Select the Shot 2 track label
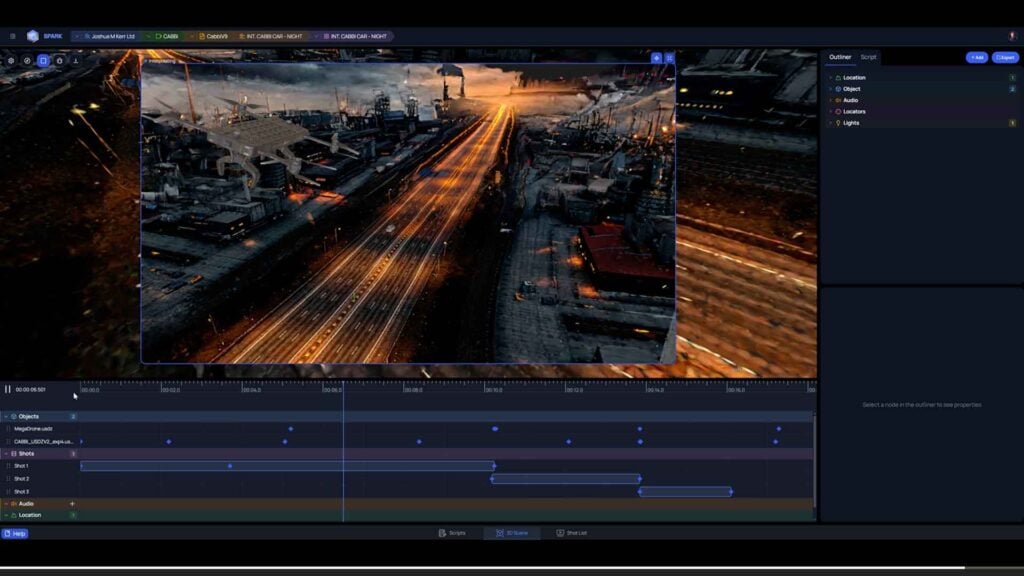The image size is (1024, 576). point(22,479)
